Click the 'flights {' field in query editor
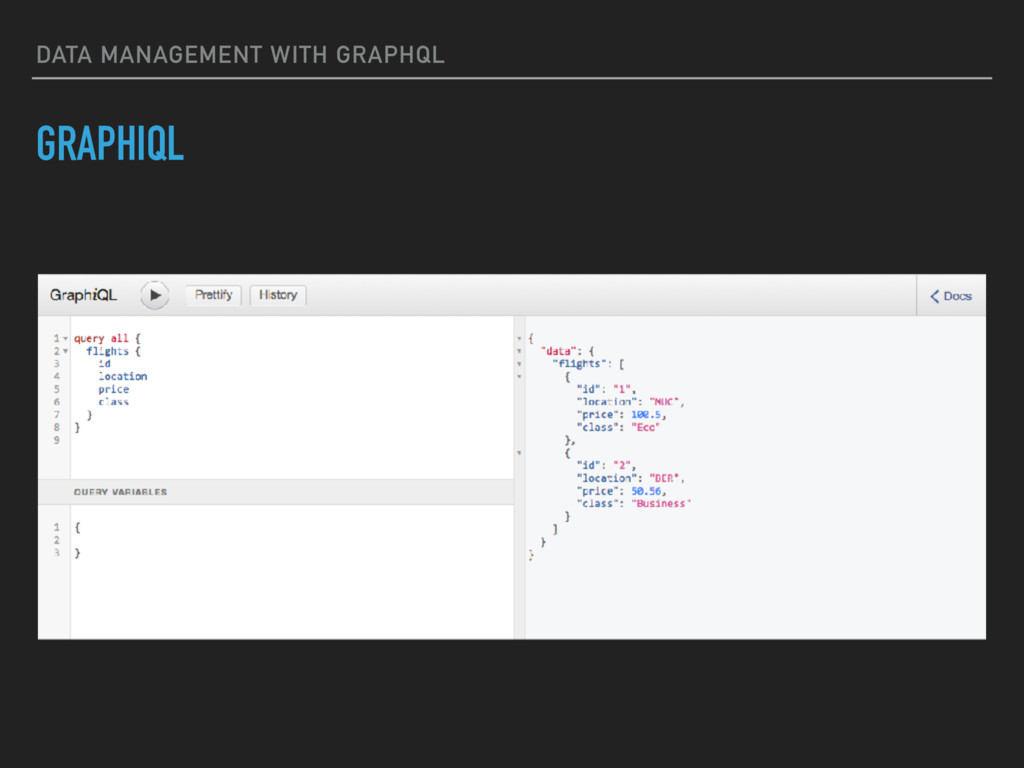This screenshot has width=1024, height=768. pyautogui.click(x=113, y=351)
